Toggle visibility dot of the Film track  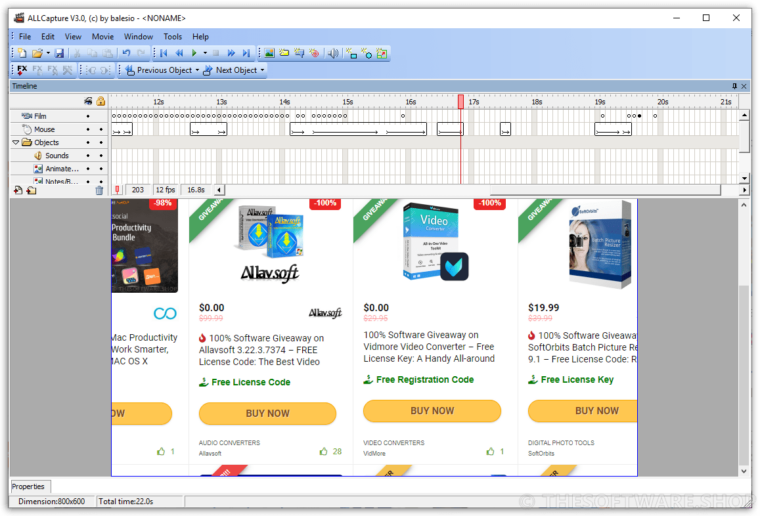coord(88,116)
